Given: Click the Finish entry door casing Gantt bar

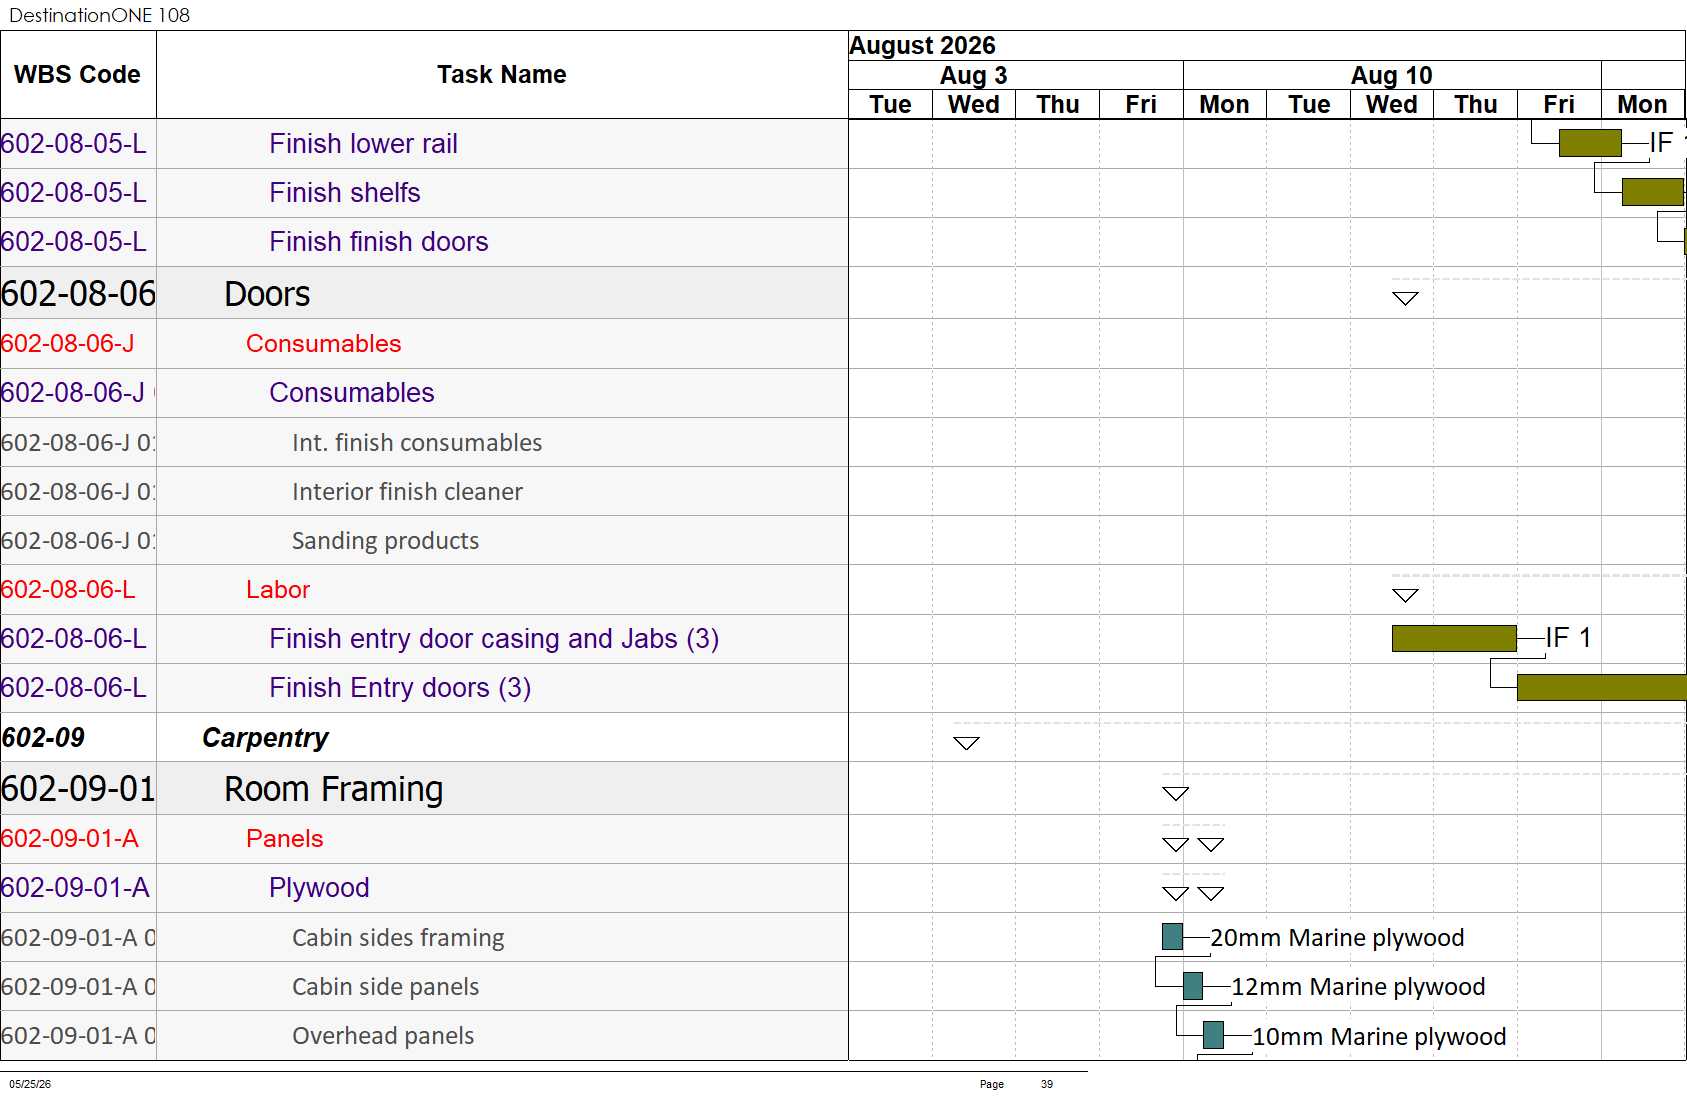Looking at the screenshot, I should pyautogui.click(x=1454, y=638).
